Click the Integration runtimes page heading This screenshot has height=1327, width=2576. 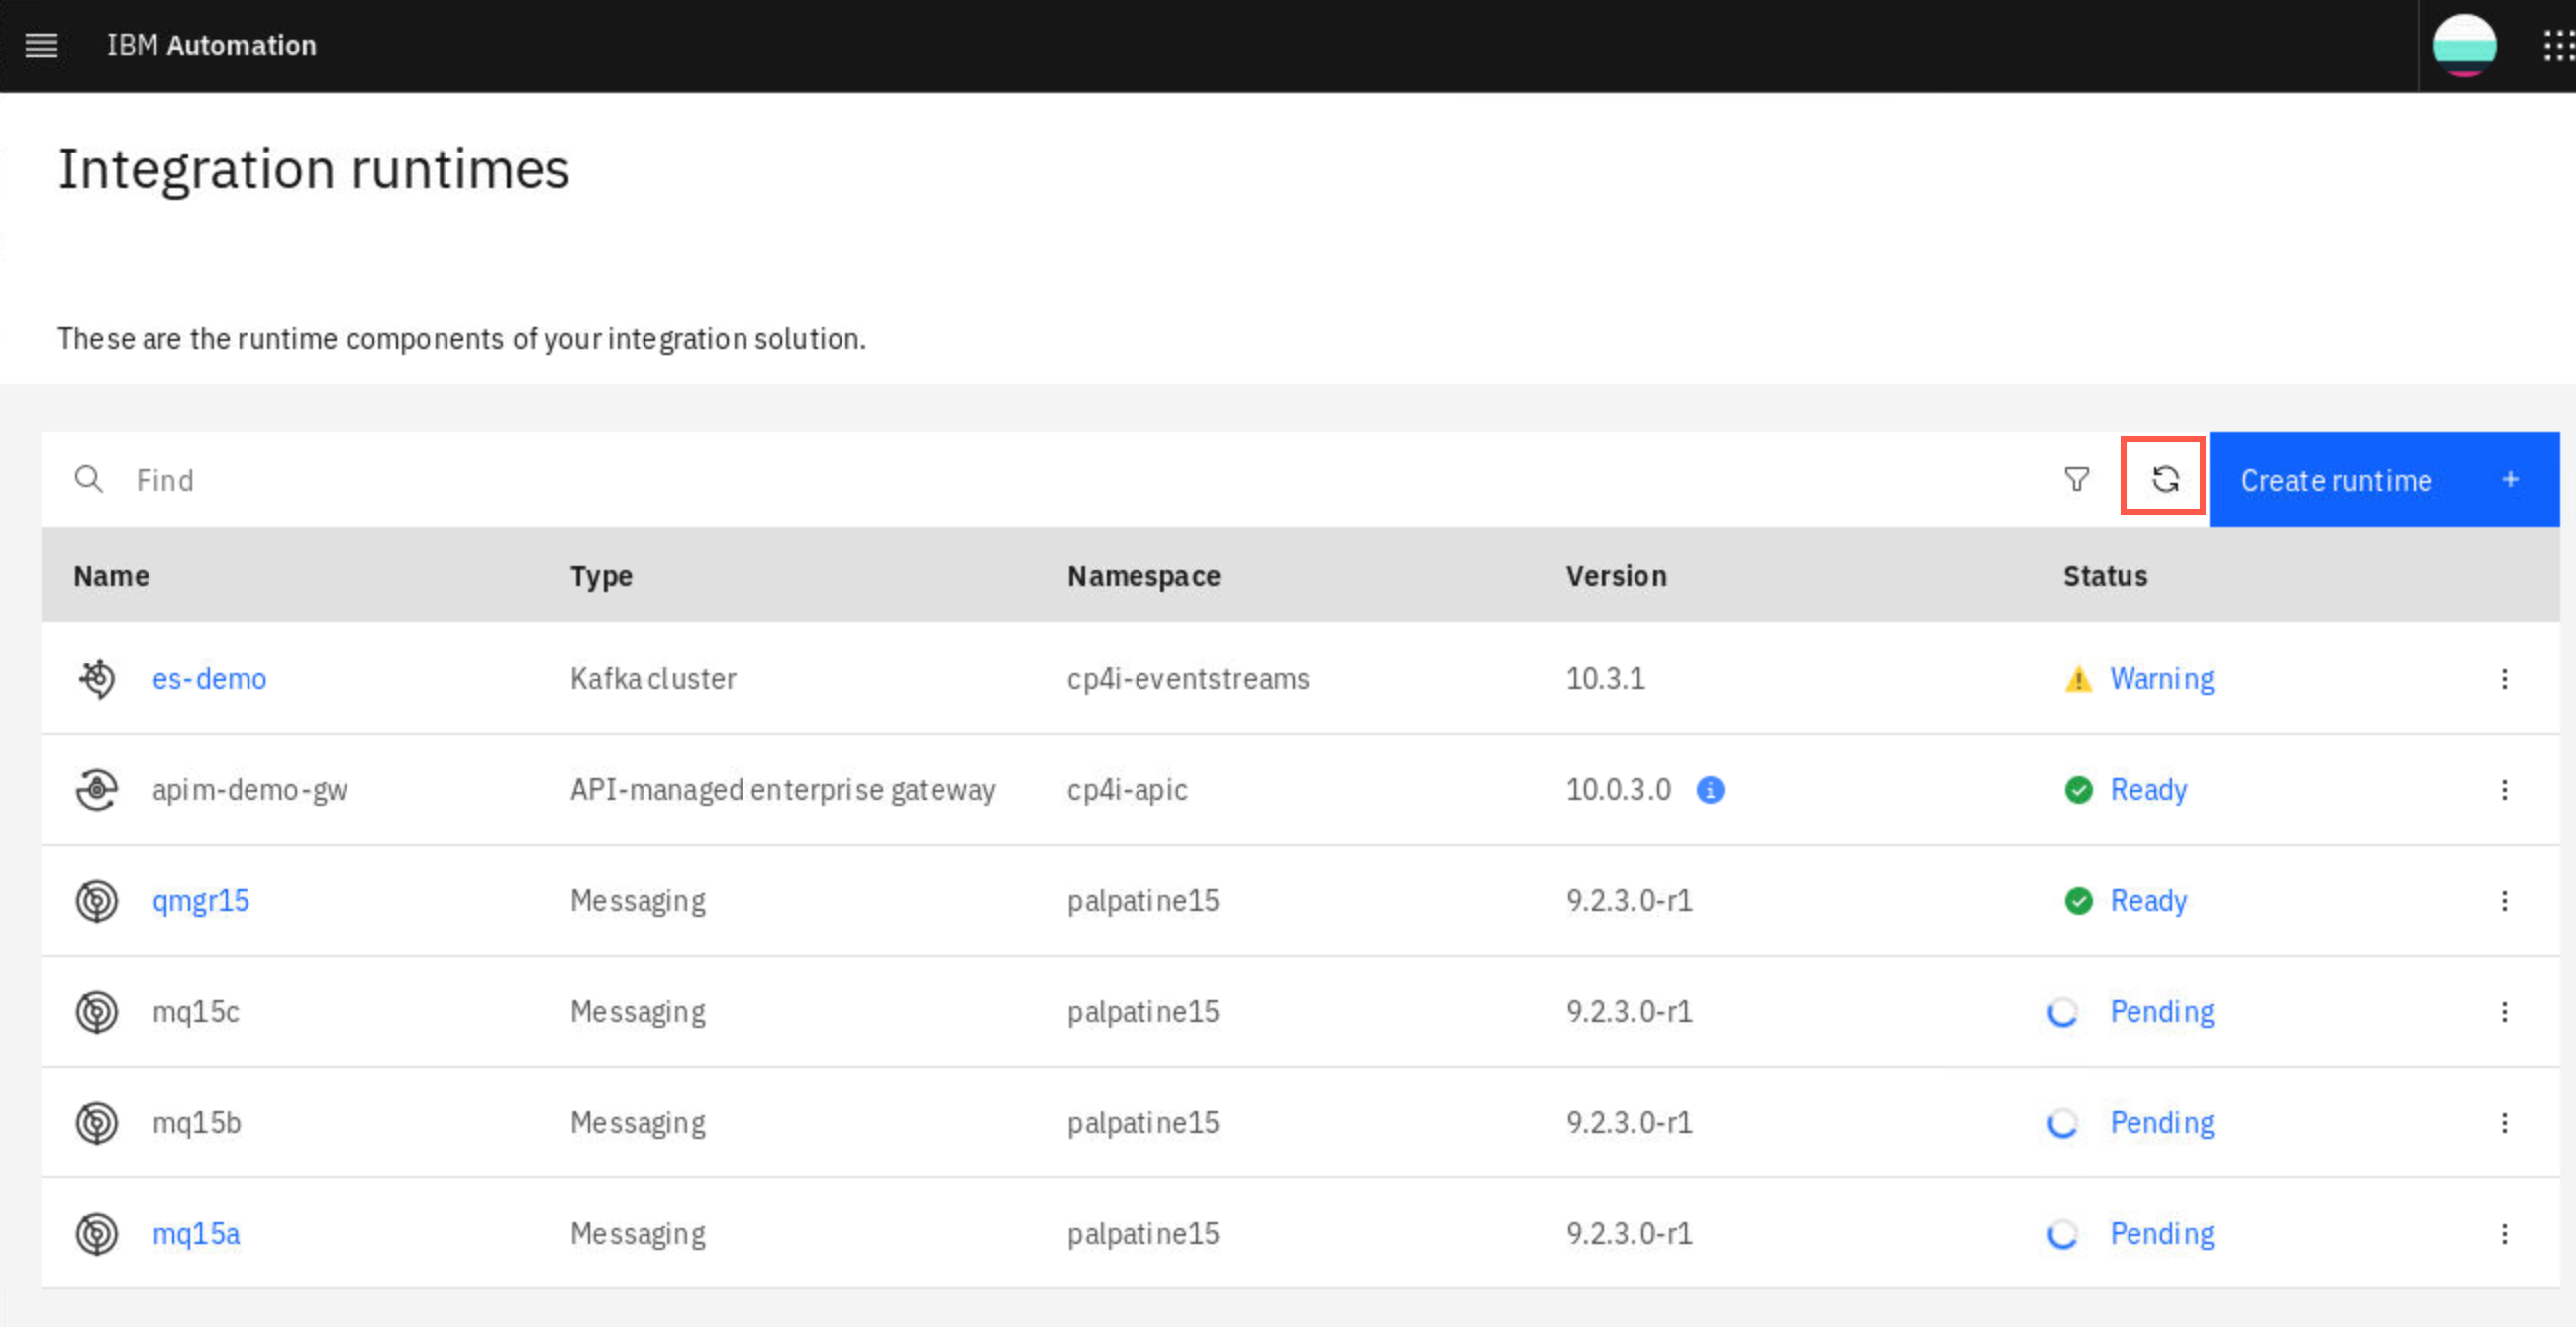coord(314,168)
